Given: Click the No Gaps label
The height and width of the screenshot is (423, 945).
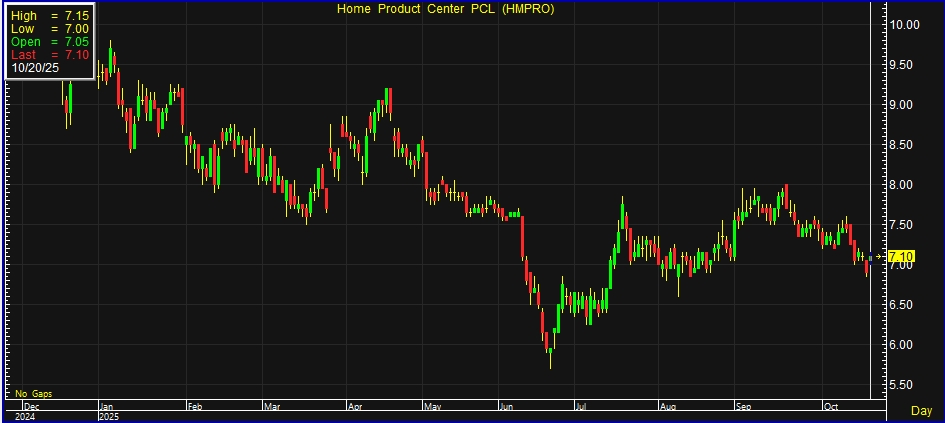Looking at the screenshot, I should (32, 393).
